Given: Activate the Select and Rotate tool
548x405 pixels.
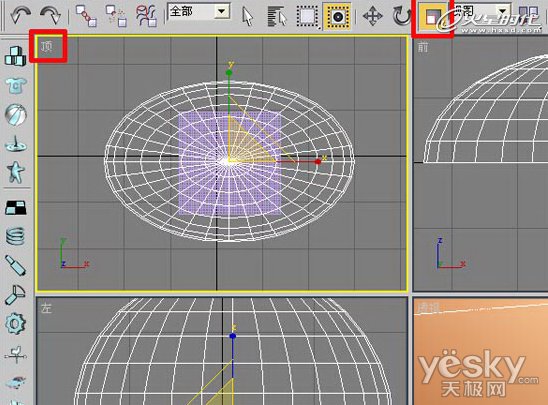Looking at the screenshot, I should click(x=401, y=16).
